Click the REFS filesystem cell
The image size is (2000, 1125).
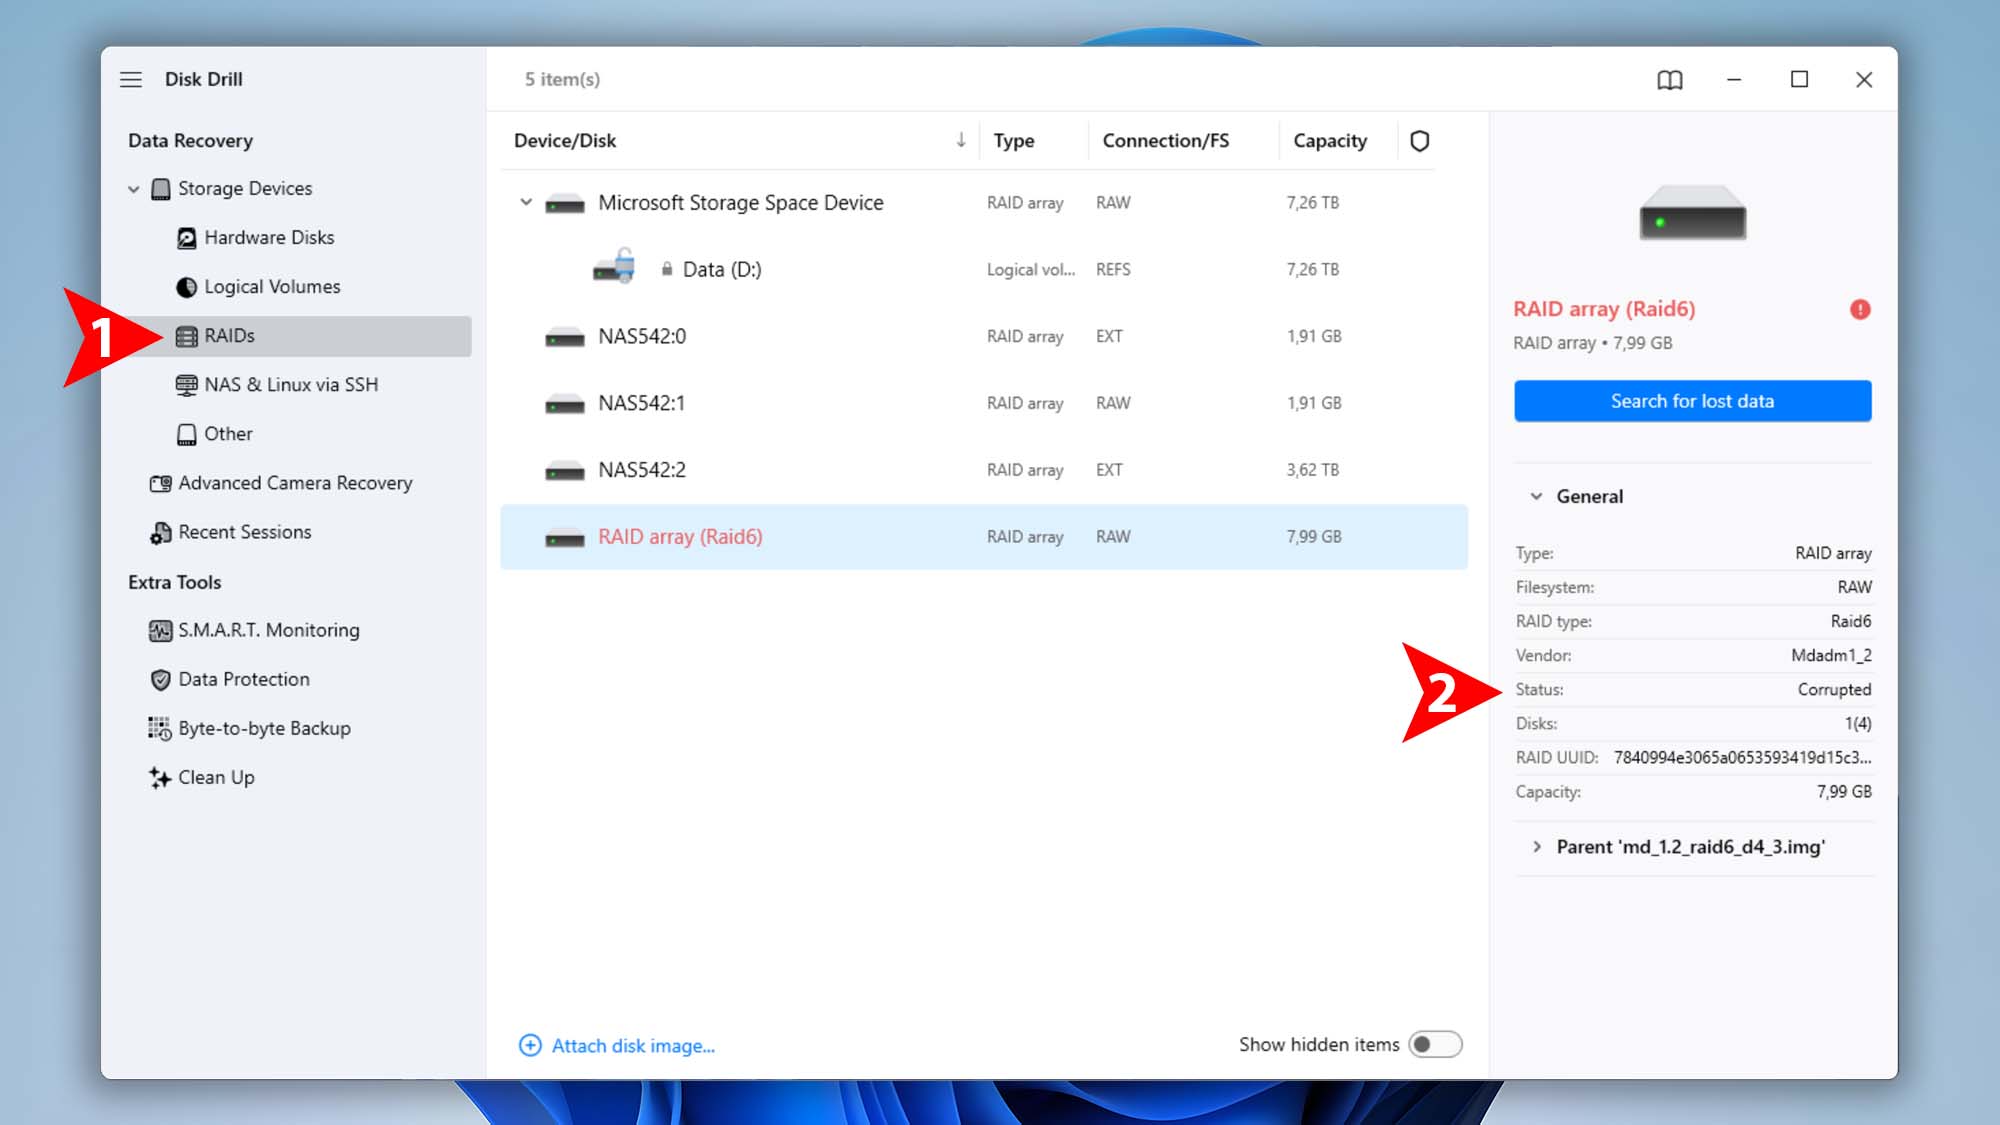(x=1113, y=270)
